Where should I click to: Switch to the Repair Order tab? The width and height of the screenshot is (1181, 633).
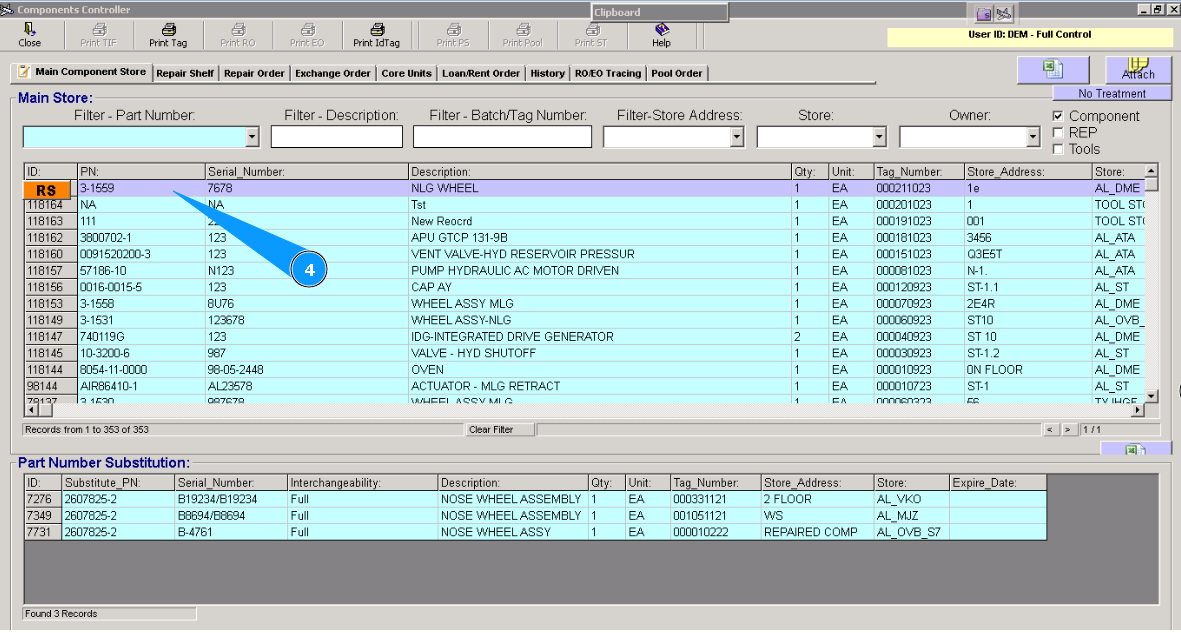click(x=255, y=73)
